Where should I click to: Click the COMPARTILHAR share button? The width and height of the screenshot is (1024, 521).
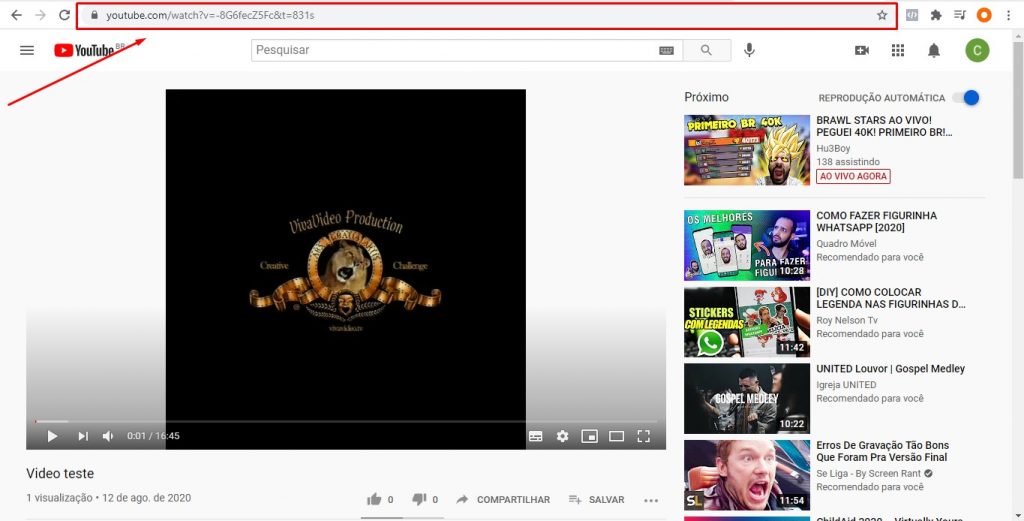[503, 499]
